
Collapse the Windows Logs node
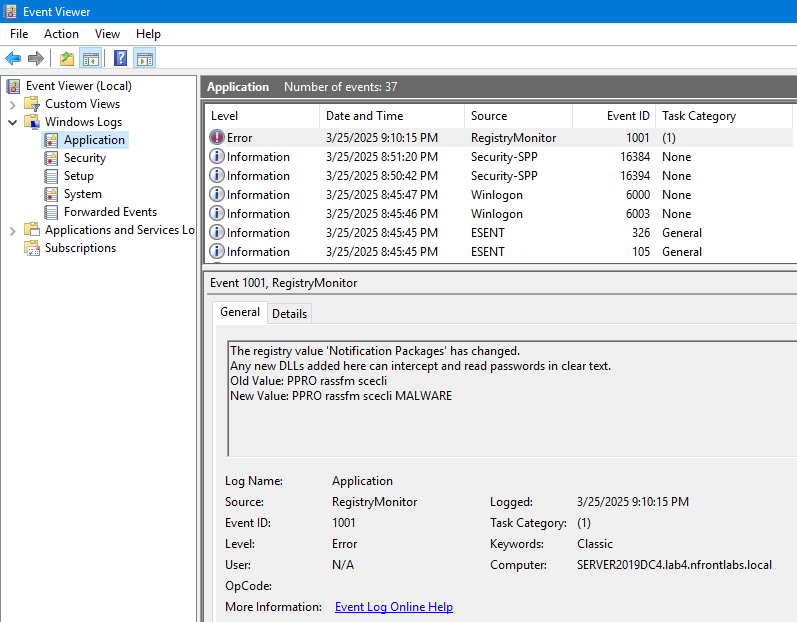click(12, 122)
